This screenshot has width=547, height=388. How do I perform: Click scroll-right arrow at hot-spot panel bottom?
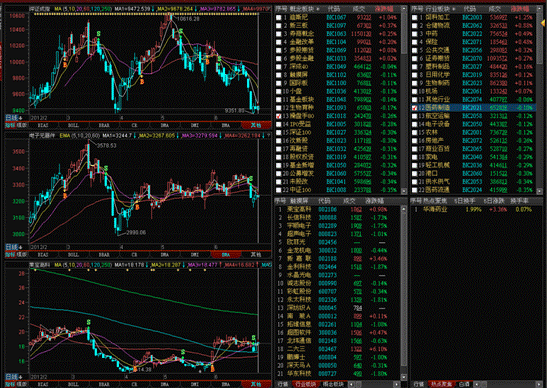click(539, 384)
